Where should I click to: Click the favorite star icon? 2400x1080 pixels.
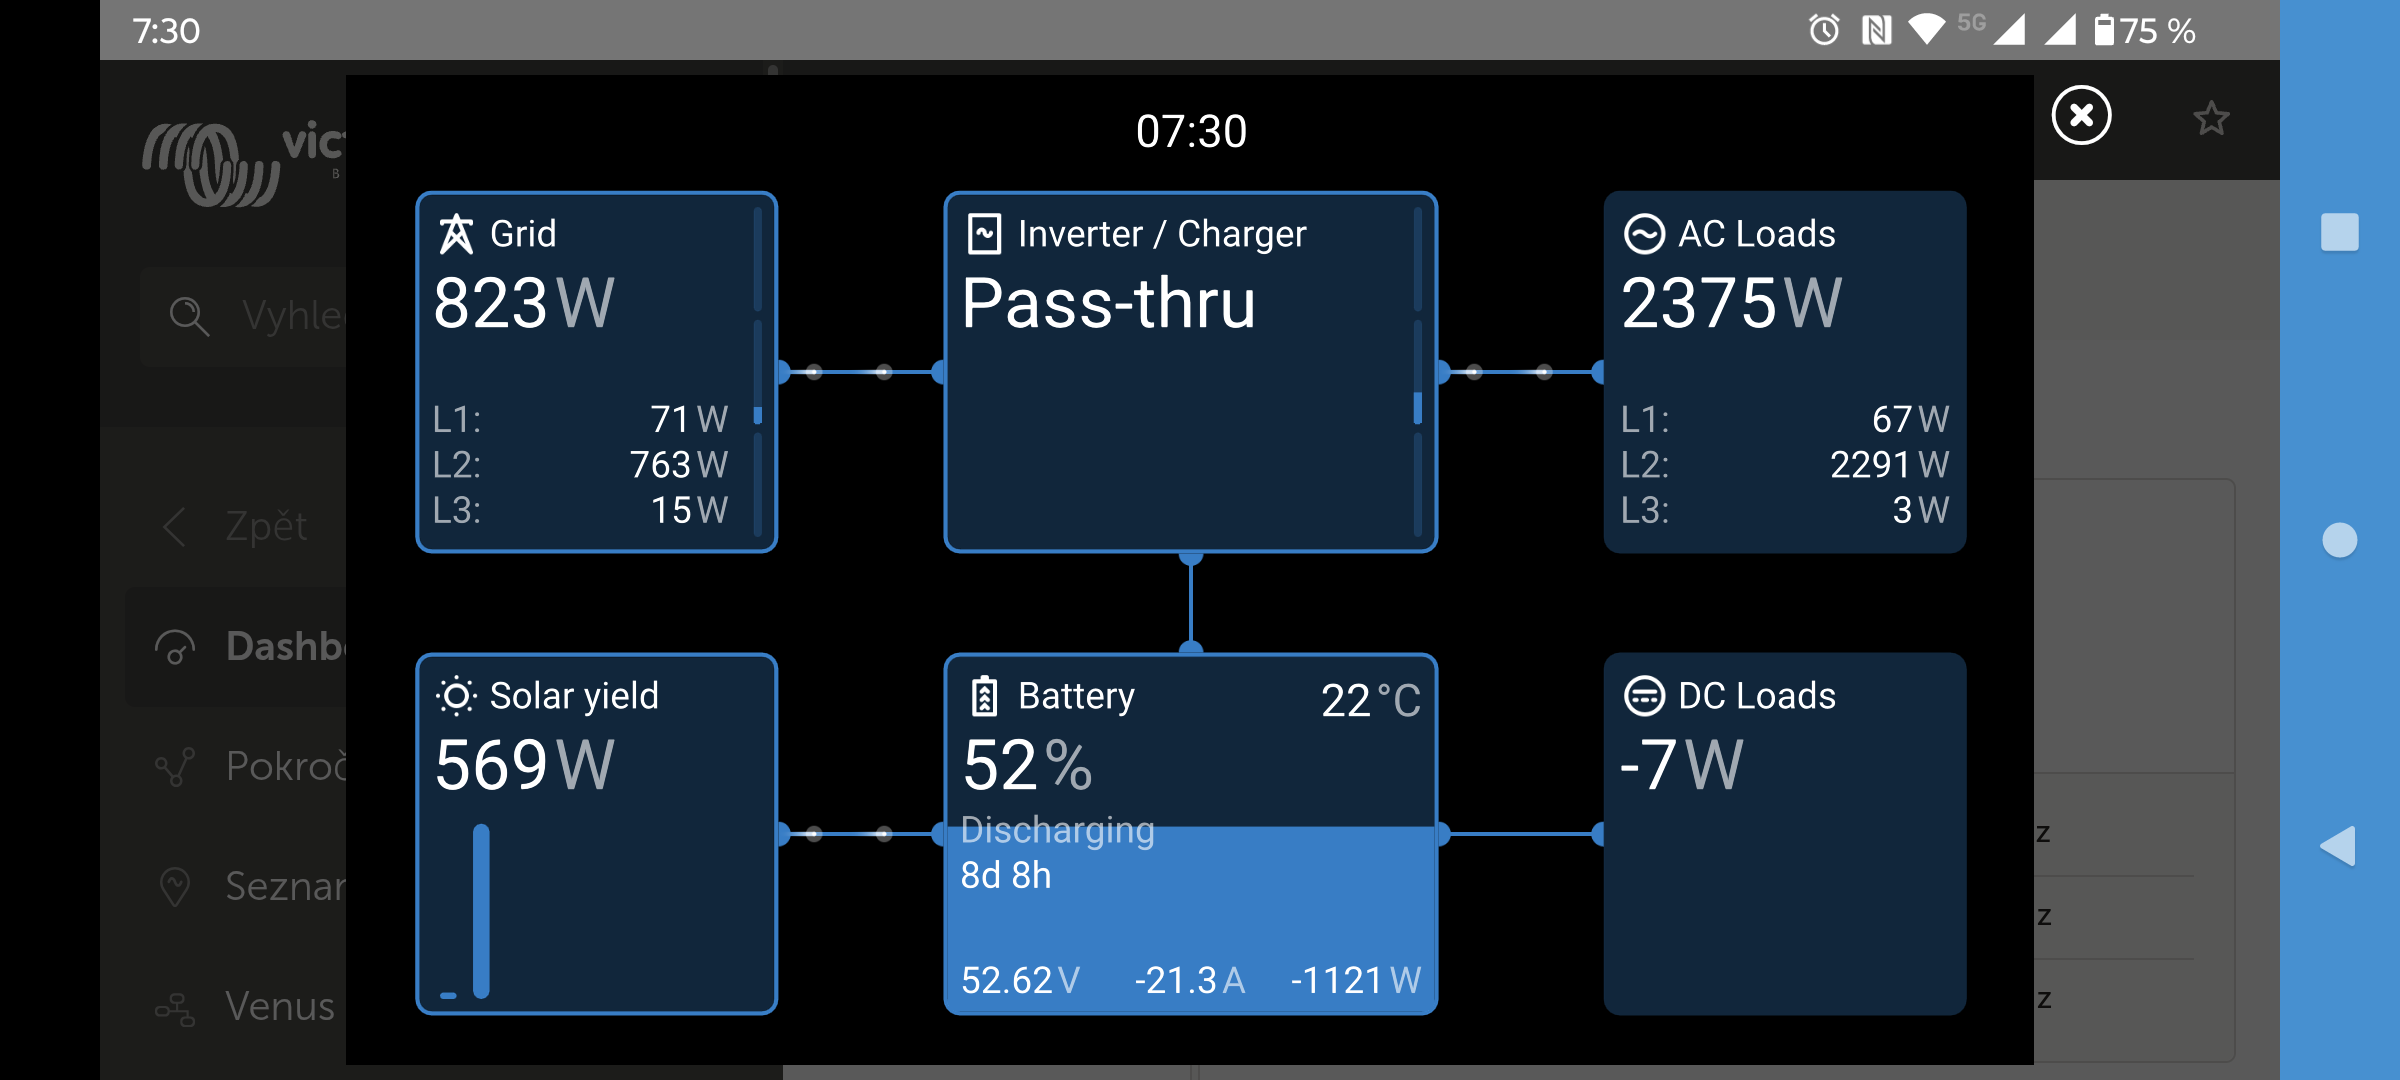[2211, 119]
